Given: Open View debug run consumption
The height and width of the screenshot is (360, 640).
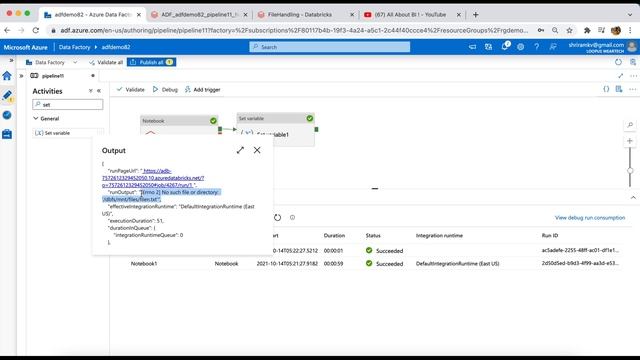Looking at the screenshot, I should click(x=590, y=218).
